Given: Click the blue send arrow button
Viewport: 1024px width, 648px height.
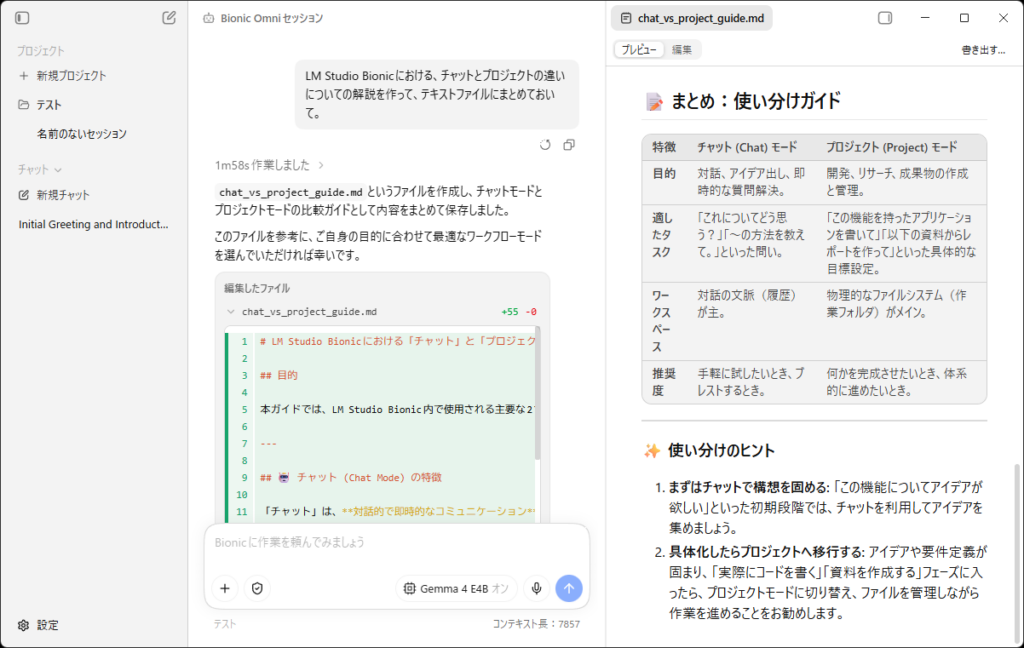Looking at the screenshot, I should (x=569, y=589).
